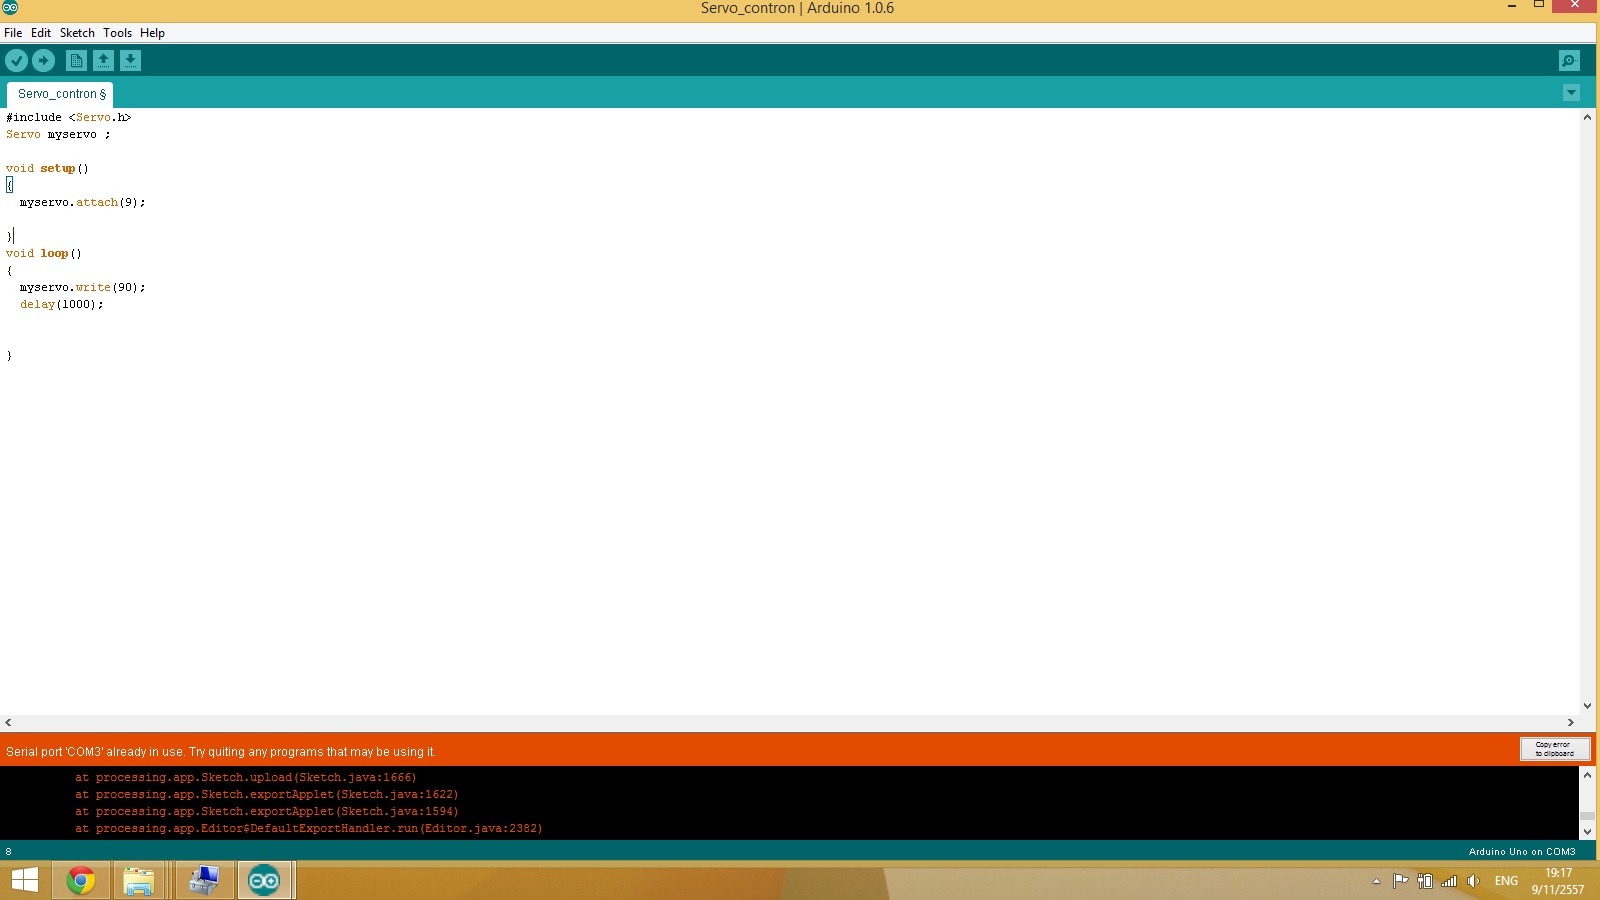Select the Servo_contron sketch tab
The image size is (1600, 900).
(60, 94)
